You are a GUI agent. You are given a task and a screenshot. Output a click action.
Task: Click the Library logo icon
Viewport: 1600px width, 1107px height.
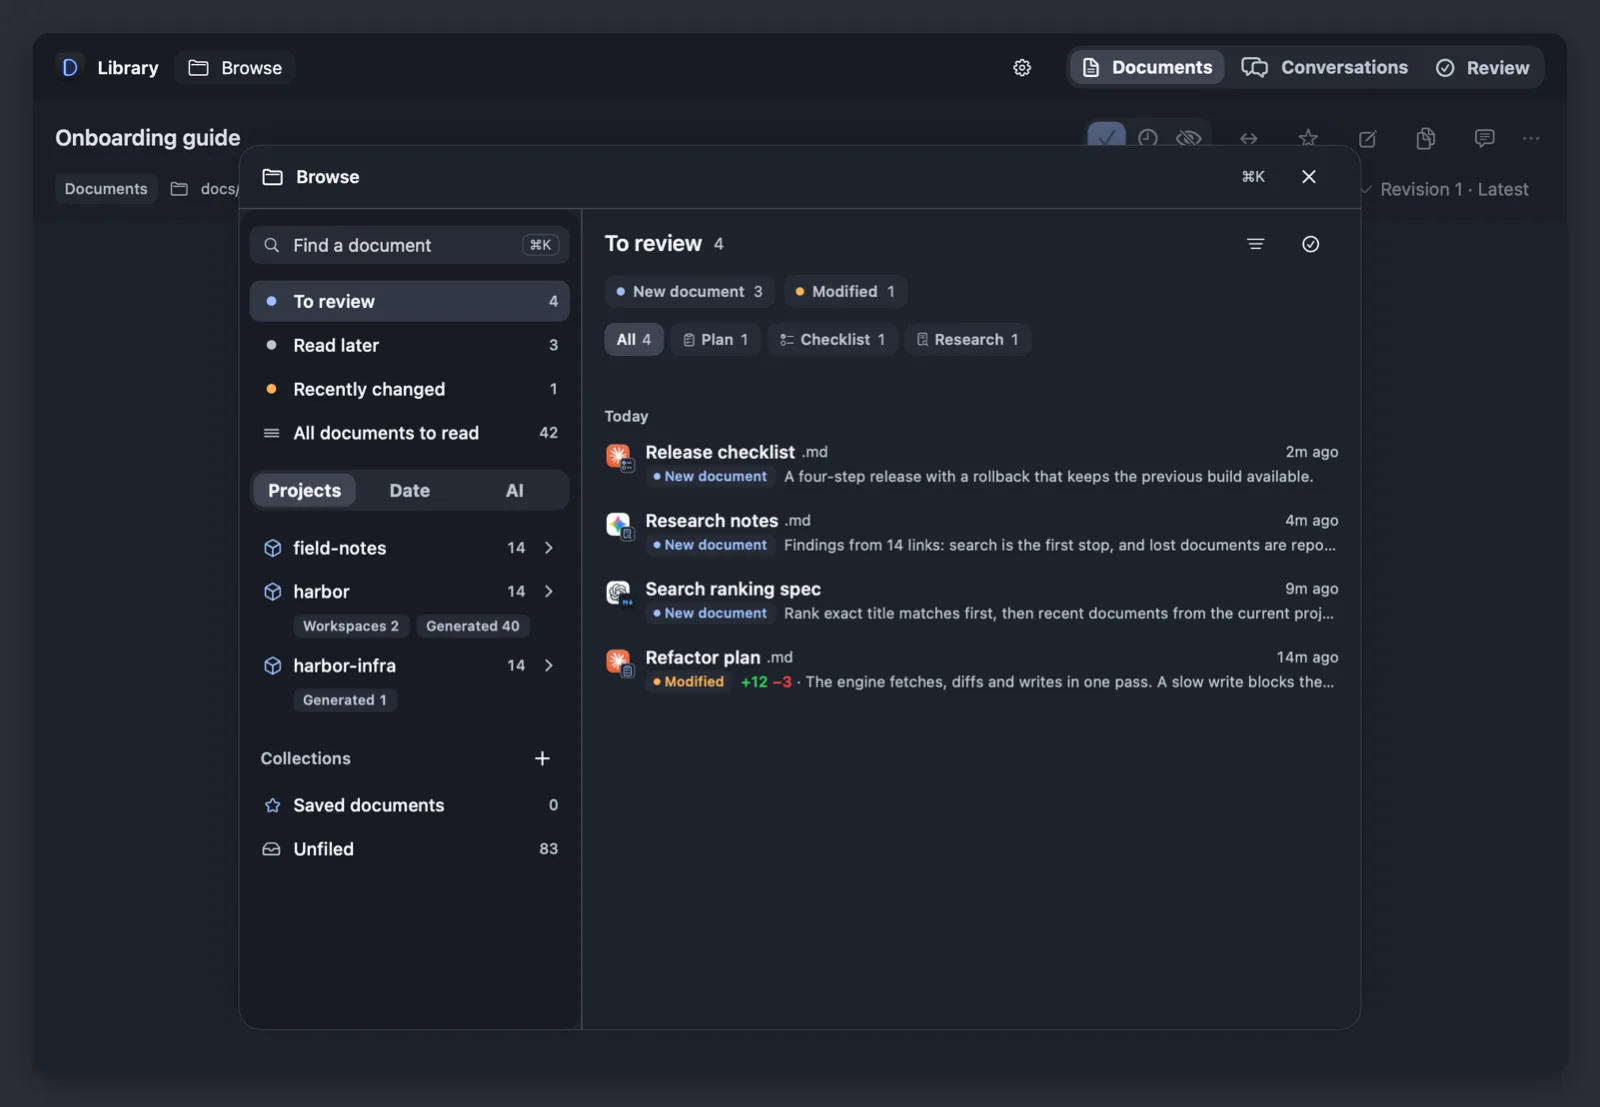point(70,68)
